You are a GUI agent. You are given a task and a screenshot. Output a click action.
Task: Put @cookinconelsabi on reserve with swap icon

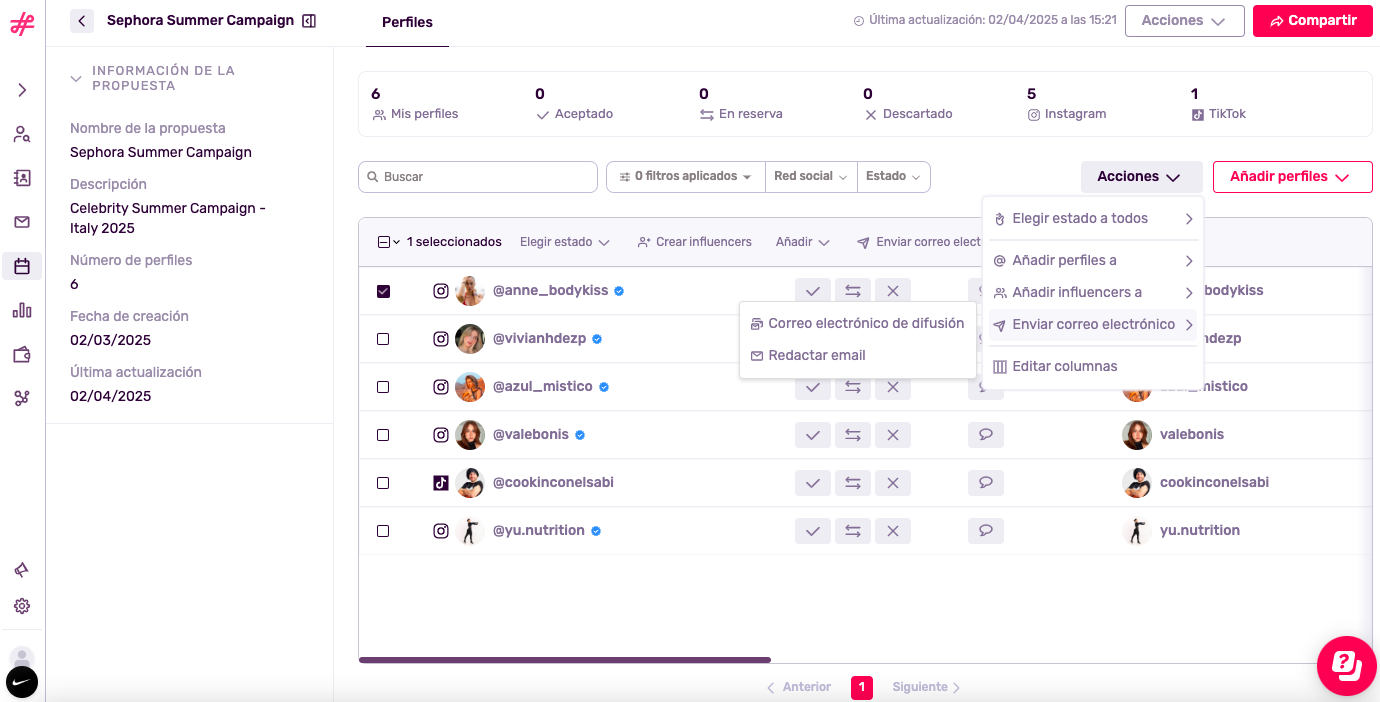point(853,483)
